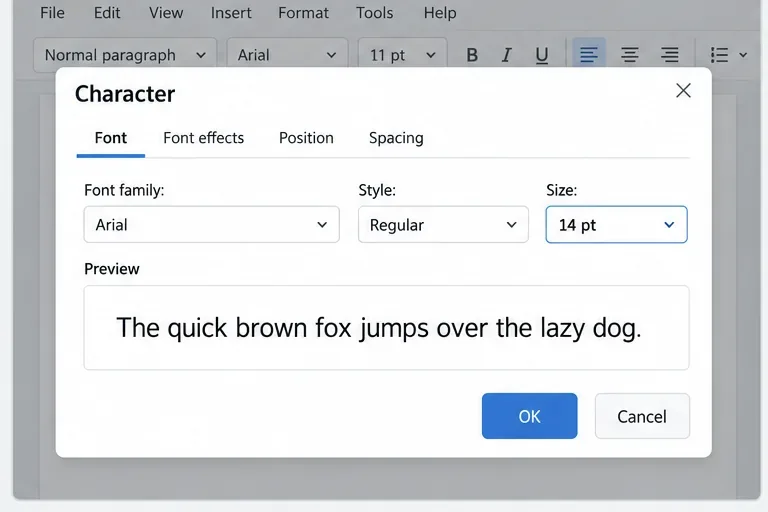Screen dimensions: 768x512
Task: Select align right icon
Action: click(x=670, y=55)
